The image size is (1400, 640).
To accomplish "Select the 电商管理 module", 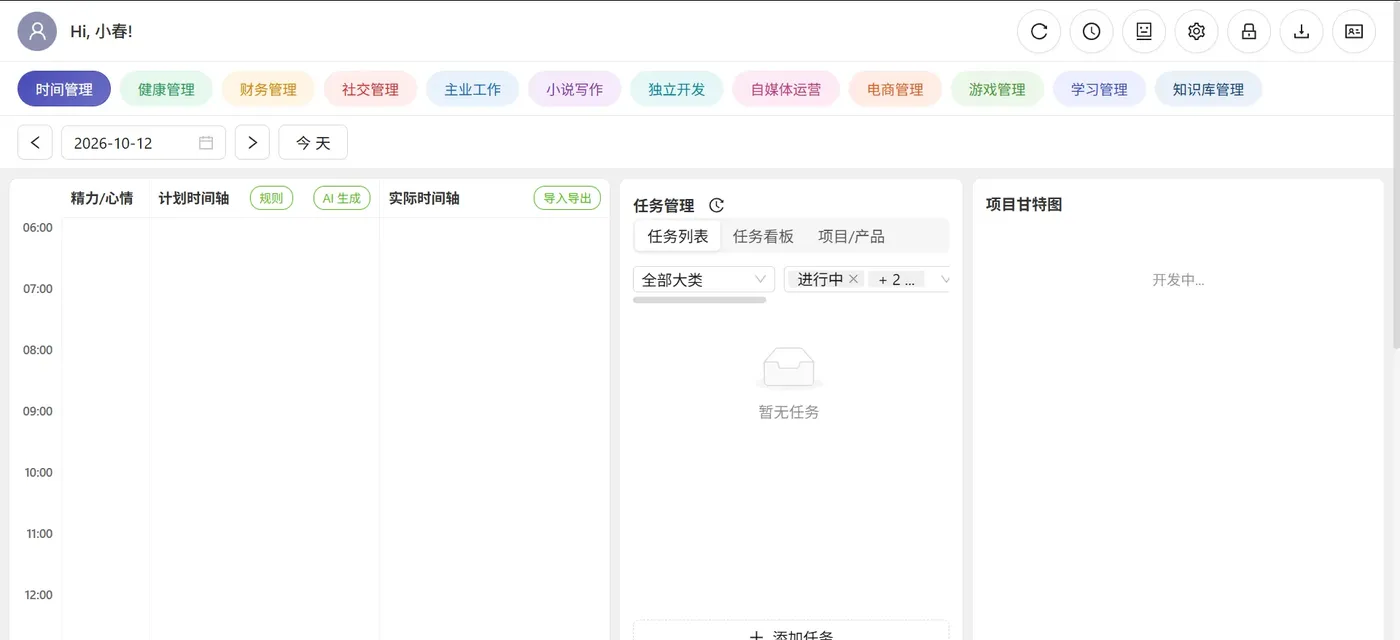I will point(895,89).
